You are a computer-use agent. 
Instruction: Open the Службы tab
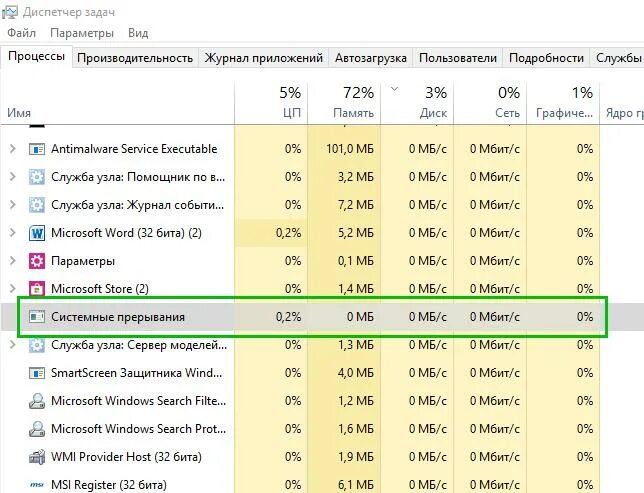[618, 58]
